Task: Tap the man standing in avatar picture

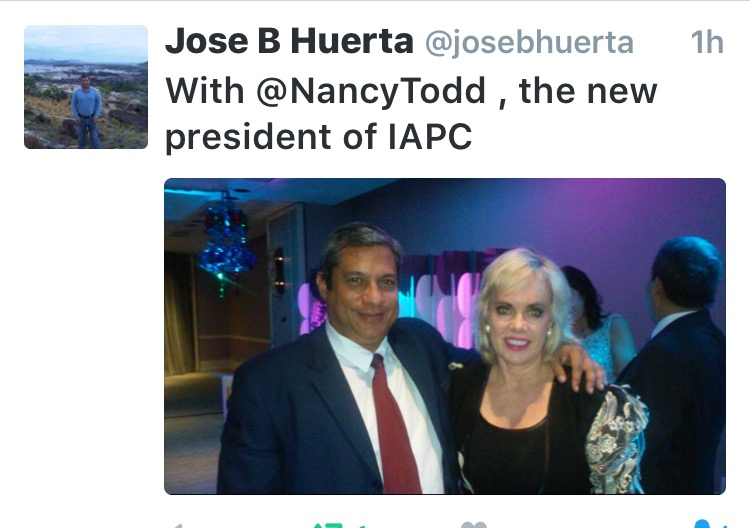Action: [87, 111]
